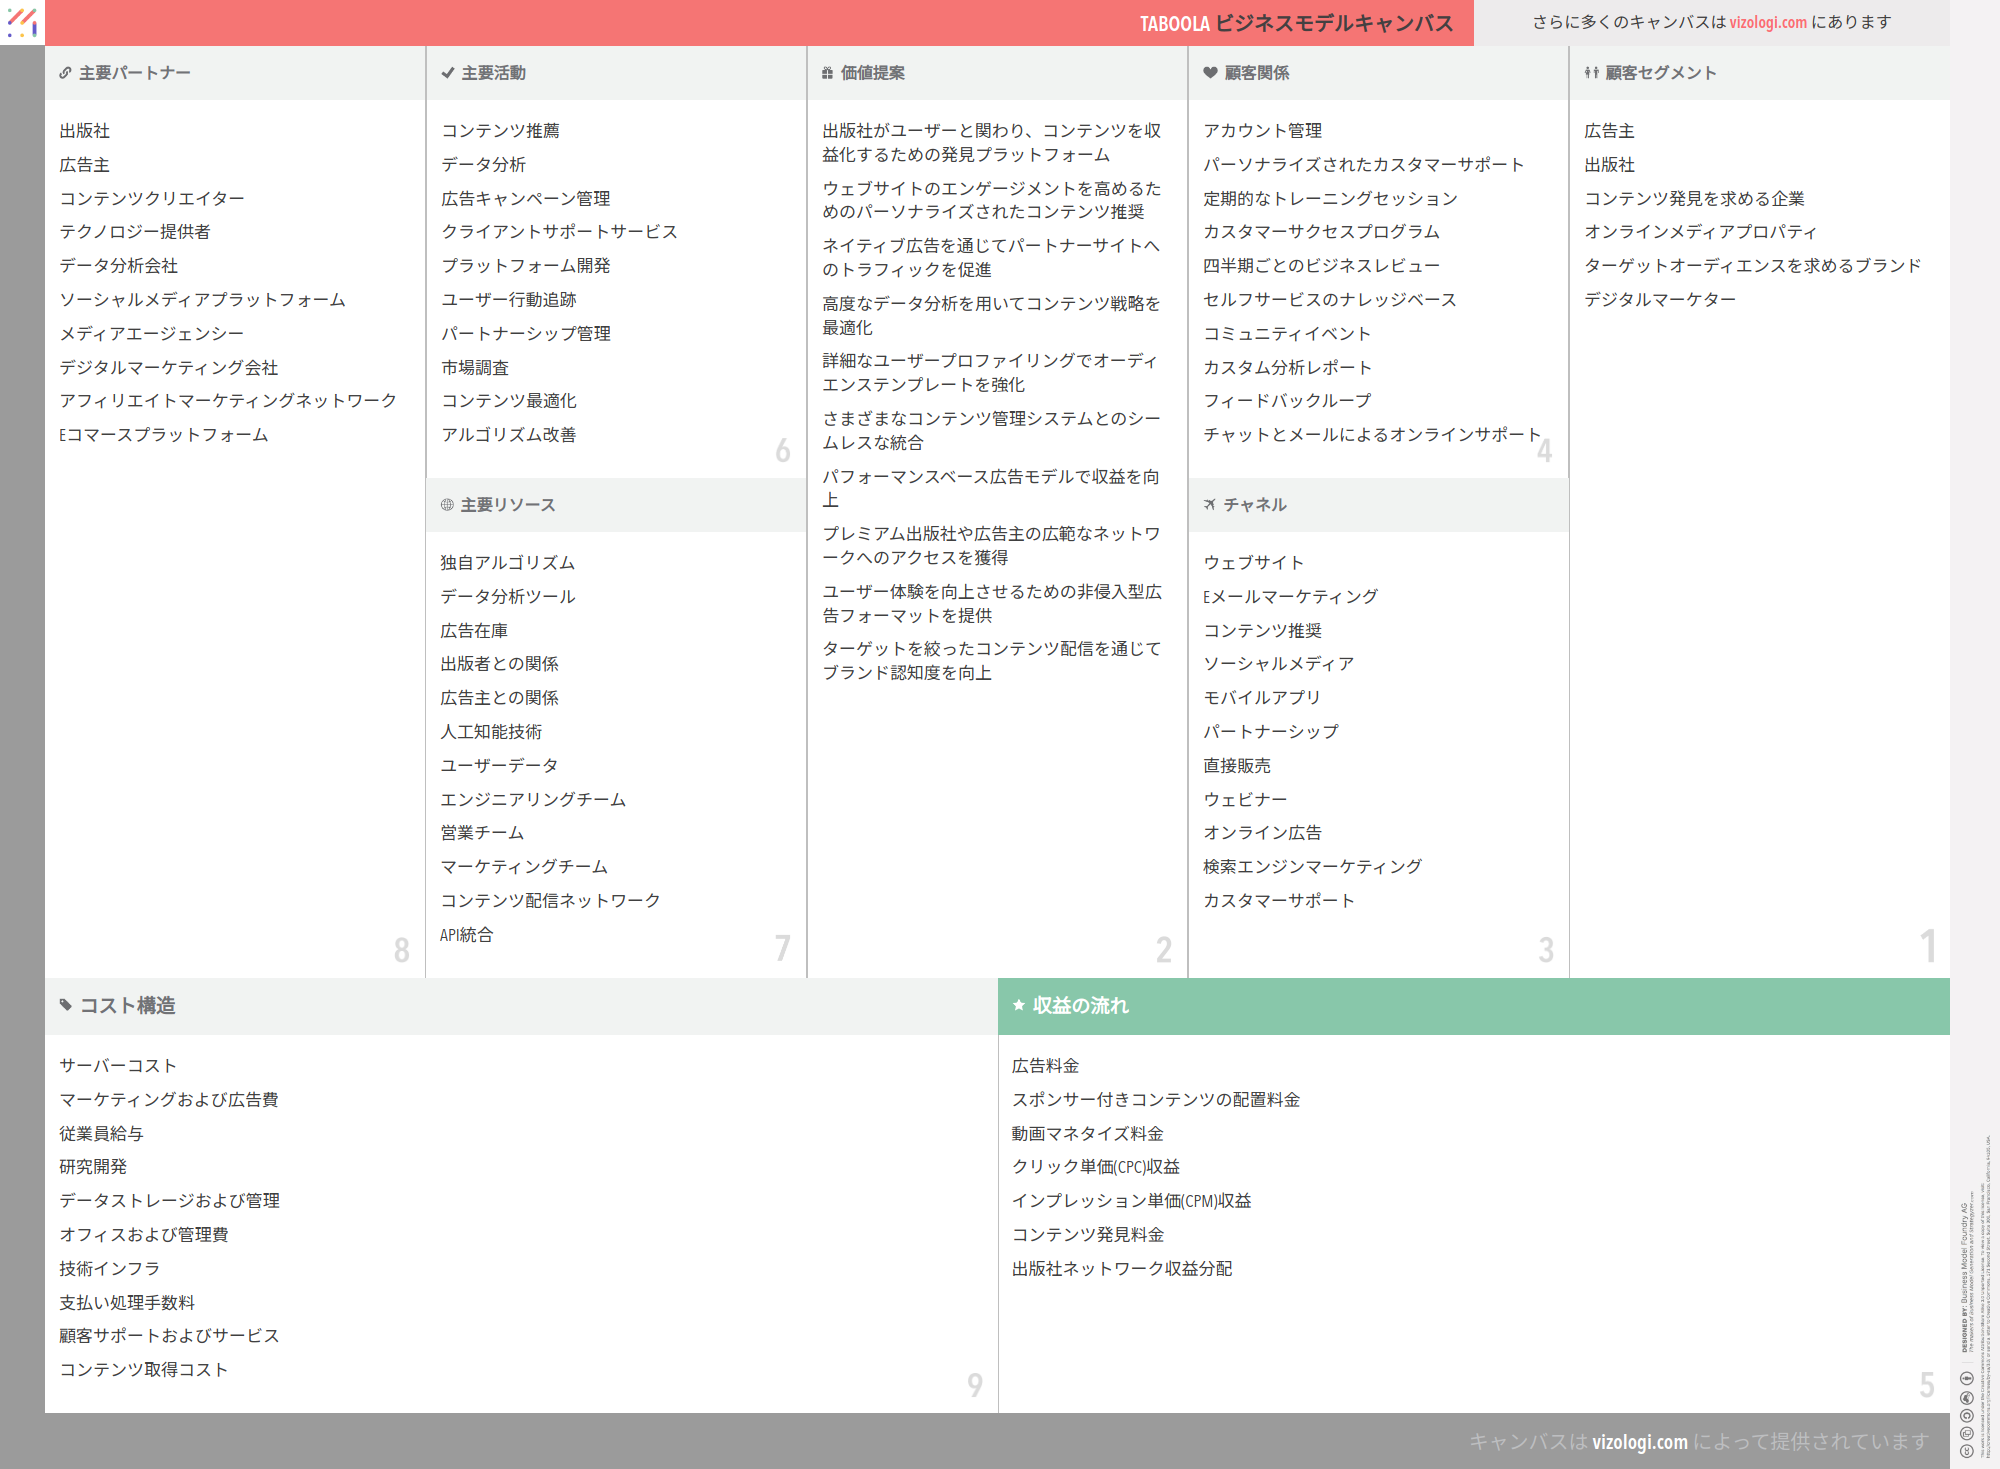
Task: Click the star icon beside 収益の流れ
Action: (1019, 1005)
